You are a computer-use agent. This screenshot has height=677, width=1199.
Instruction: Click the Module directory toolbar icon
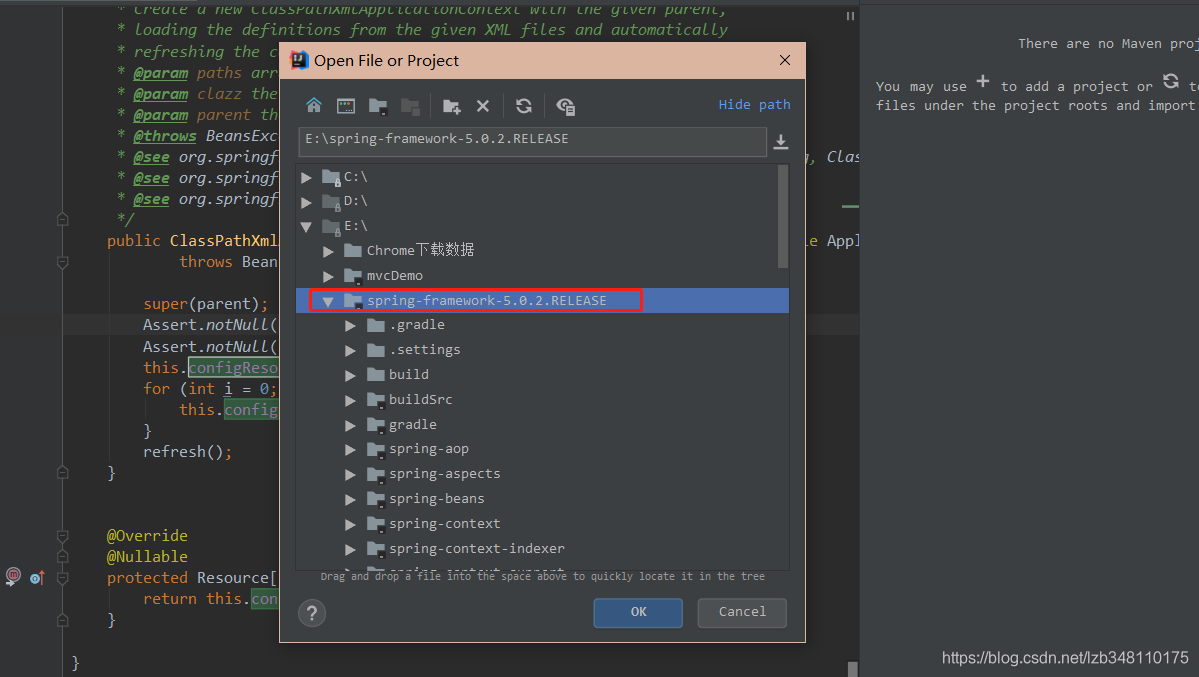coord(411,106)
